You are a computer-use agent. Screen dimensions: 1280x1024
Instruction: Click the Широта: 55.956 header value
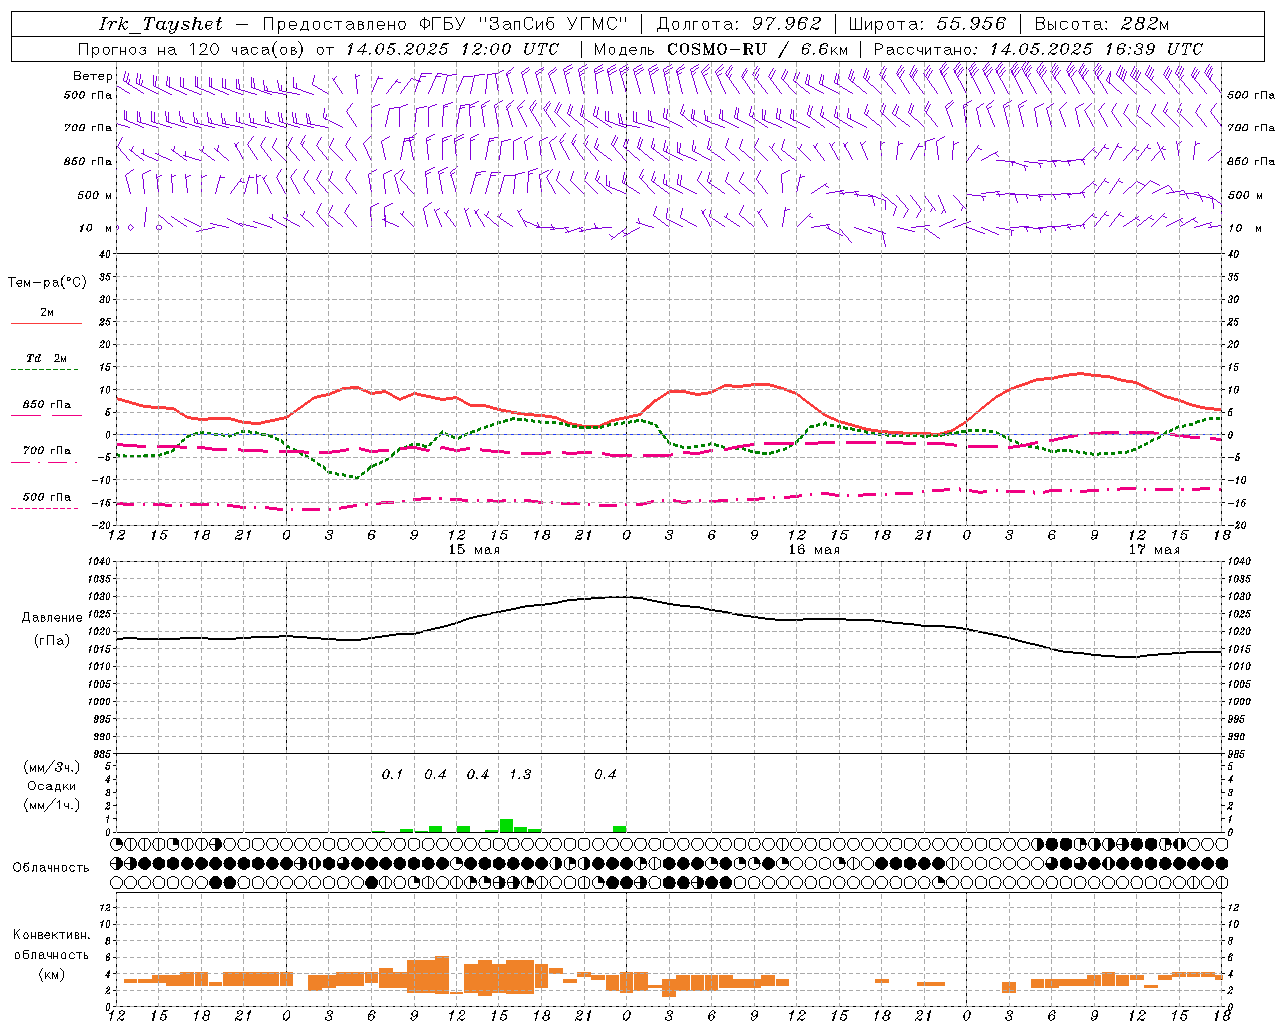click(x=926, y=24)
